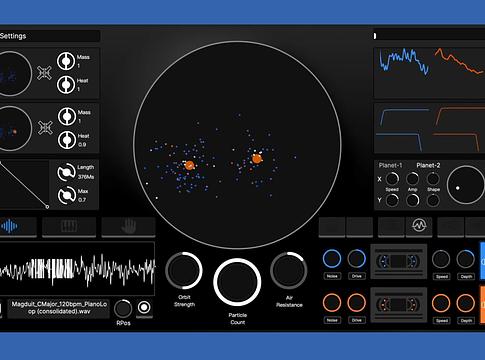Select the piano keys mode icon
Viewport: 485px width, 360px height.
click(x=69, y=227)
